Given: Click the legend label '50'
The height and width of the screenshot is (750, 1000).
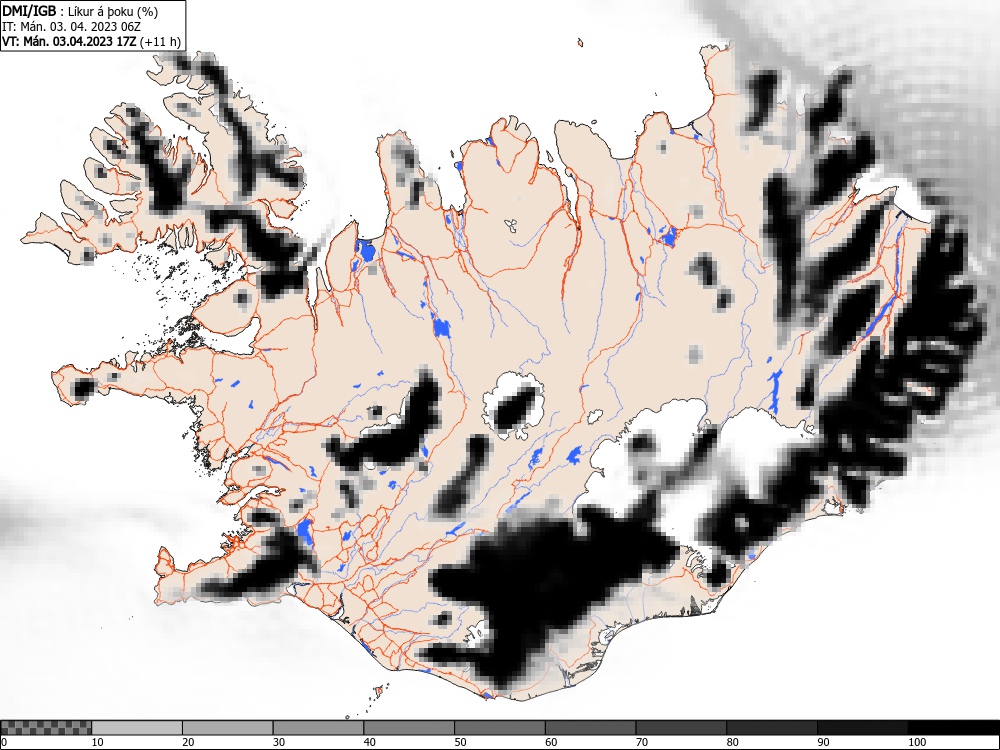Looking at the screenshot, I should click(460, 742).
